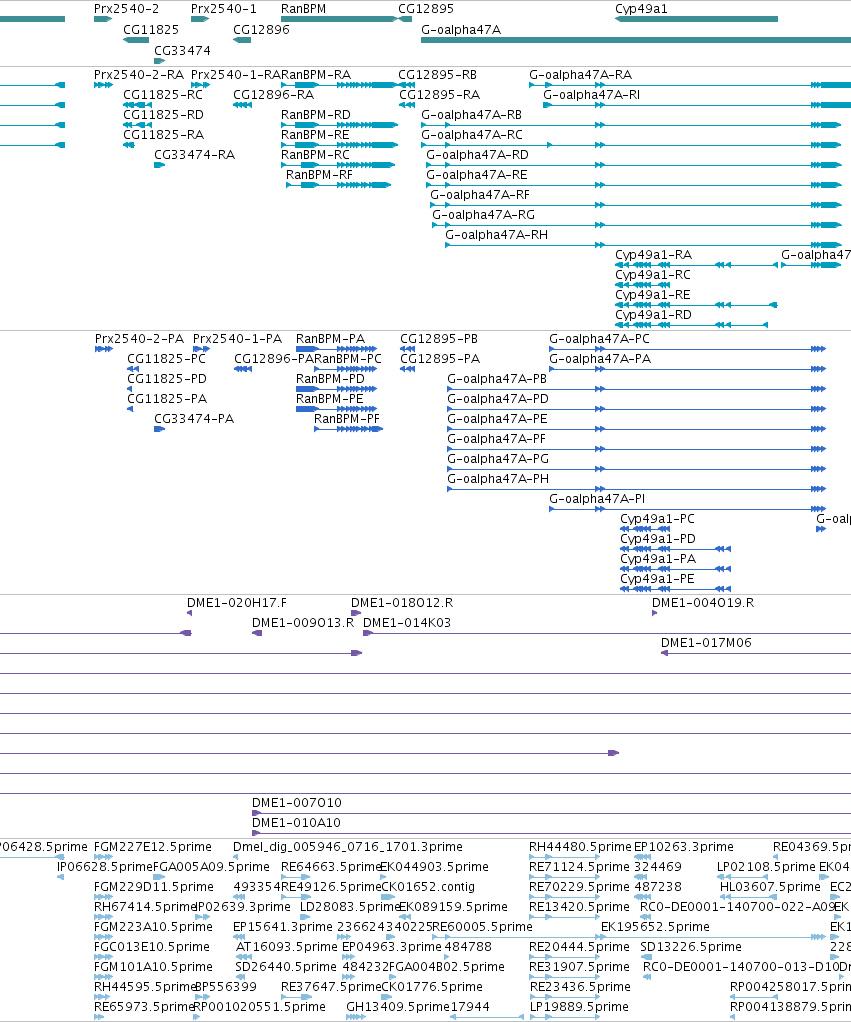Image resolution: width=851 pixels, height=1022 pixels.
Task: Select BAC end label DME1-018O12.R
Action: pos(402,603)
